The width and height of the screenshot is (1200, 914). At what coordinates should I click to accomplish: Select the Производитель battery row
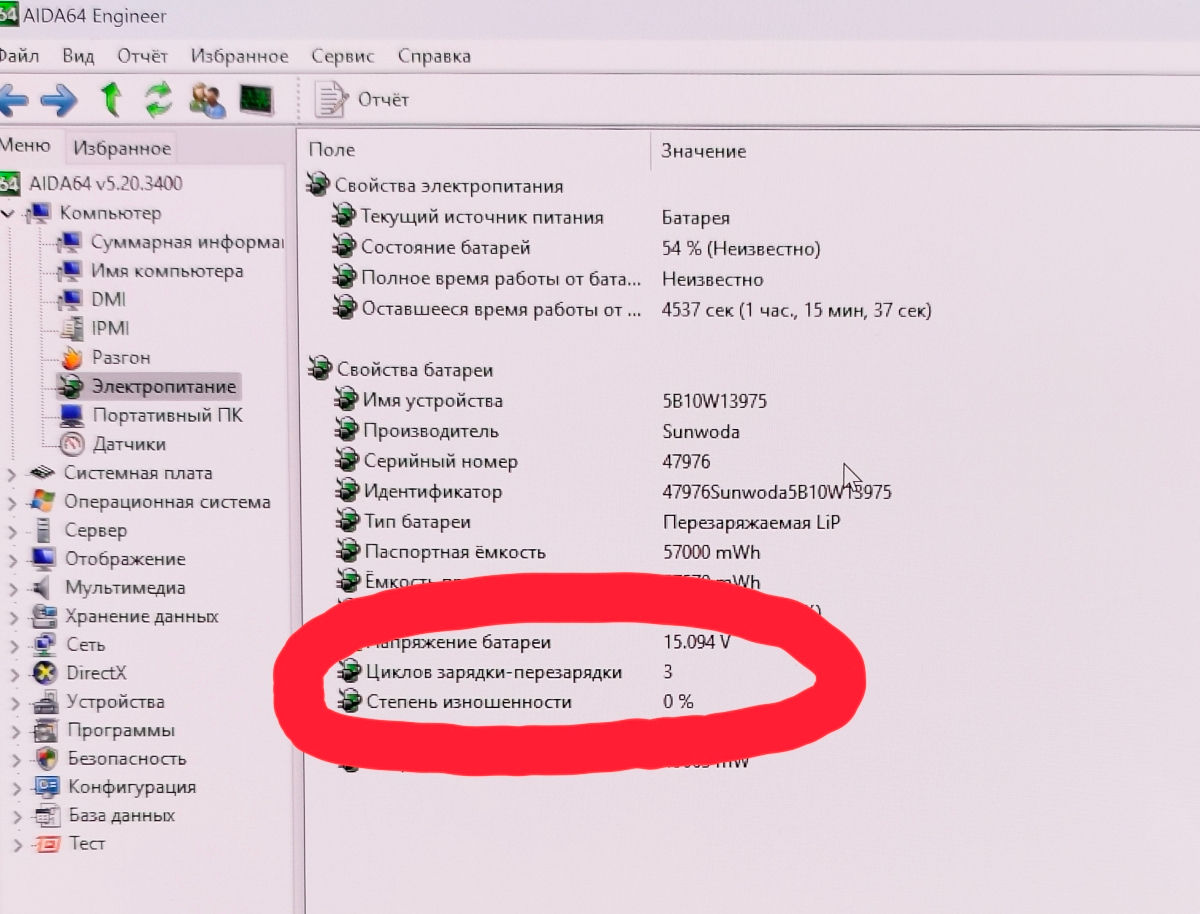coord(430,431)
